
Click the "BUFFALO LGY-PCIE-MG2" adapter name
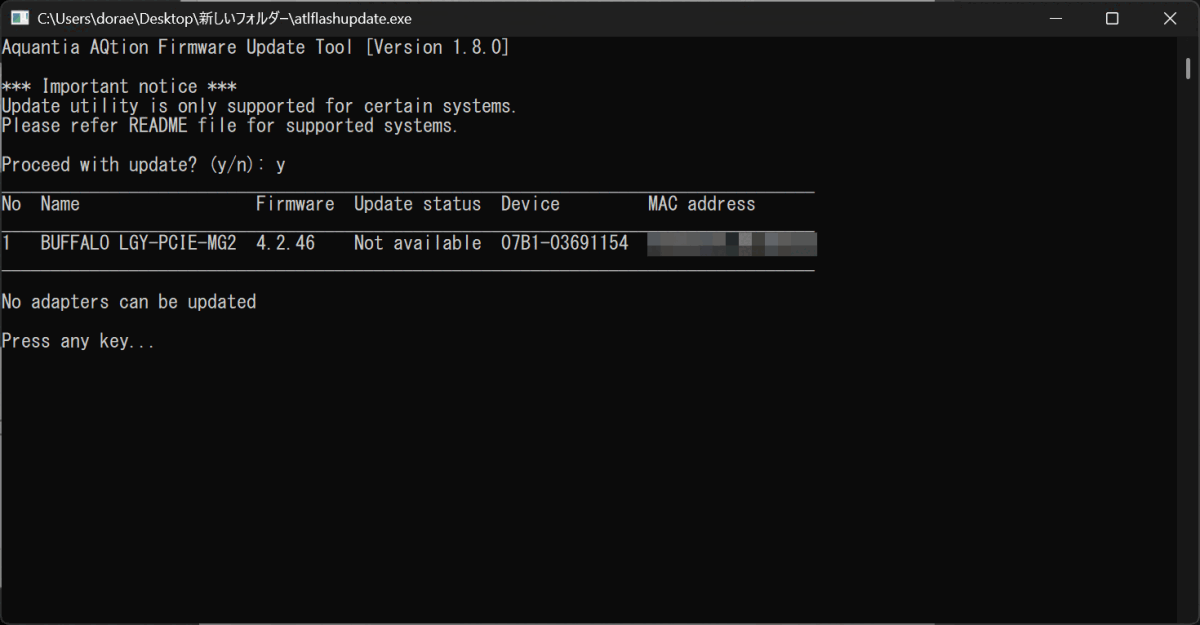138,243
